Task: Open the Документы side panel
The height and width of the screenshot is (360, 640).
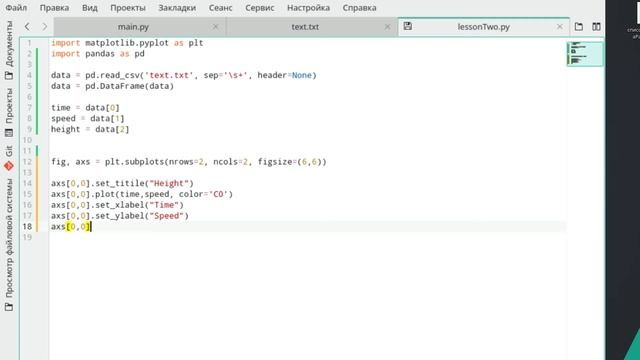Action: tap(9, 50)
